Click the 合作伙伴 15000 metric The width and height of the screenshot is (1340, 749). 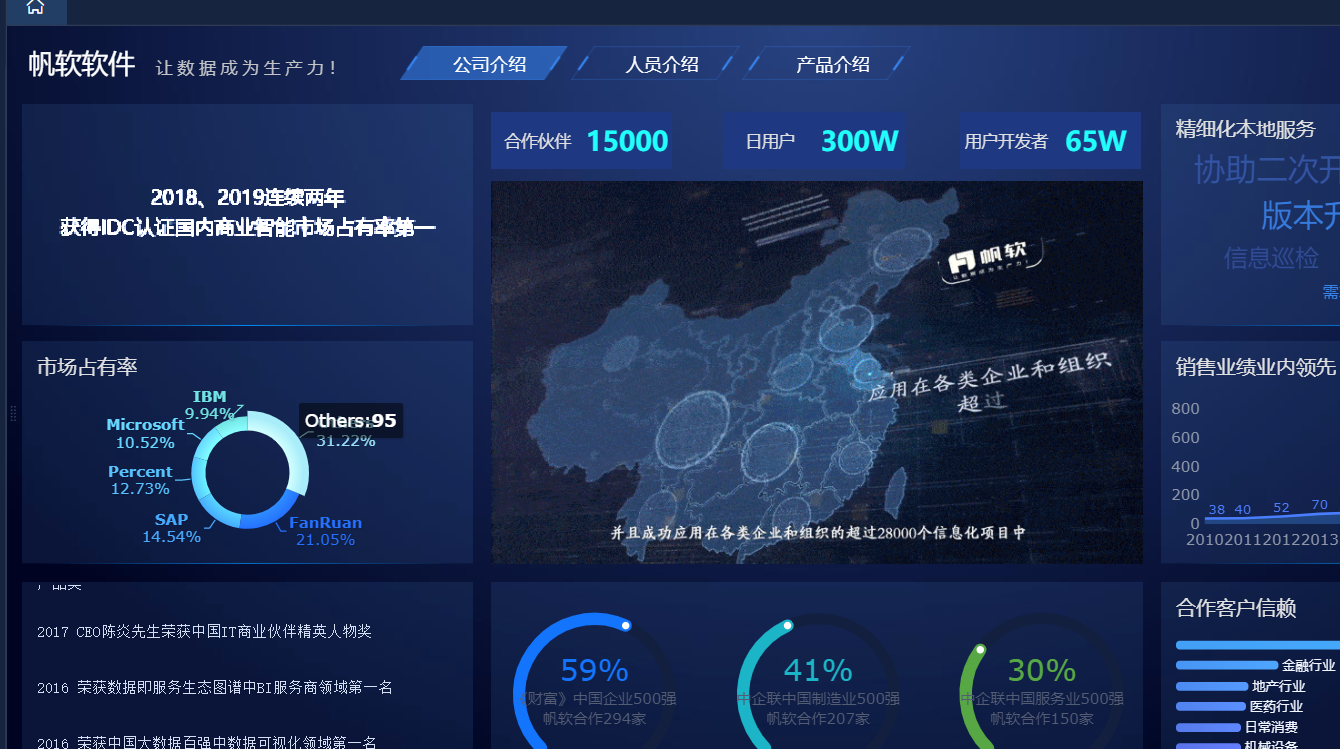point(586,141)
